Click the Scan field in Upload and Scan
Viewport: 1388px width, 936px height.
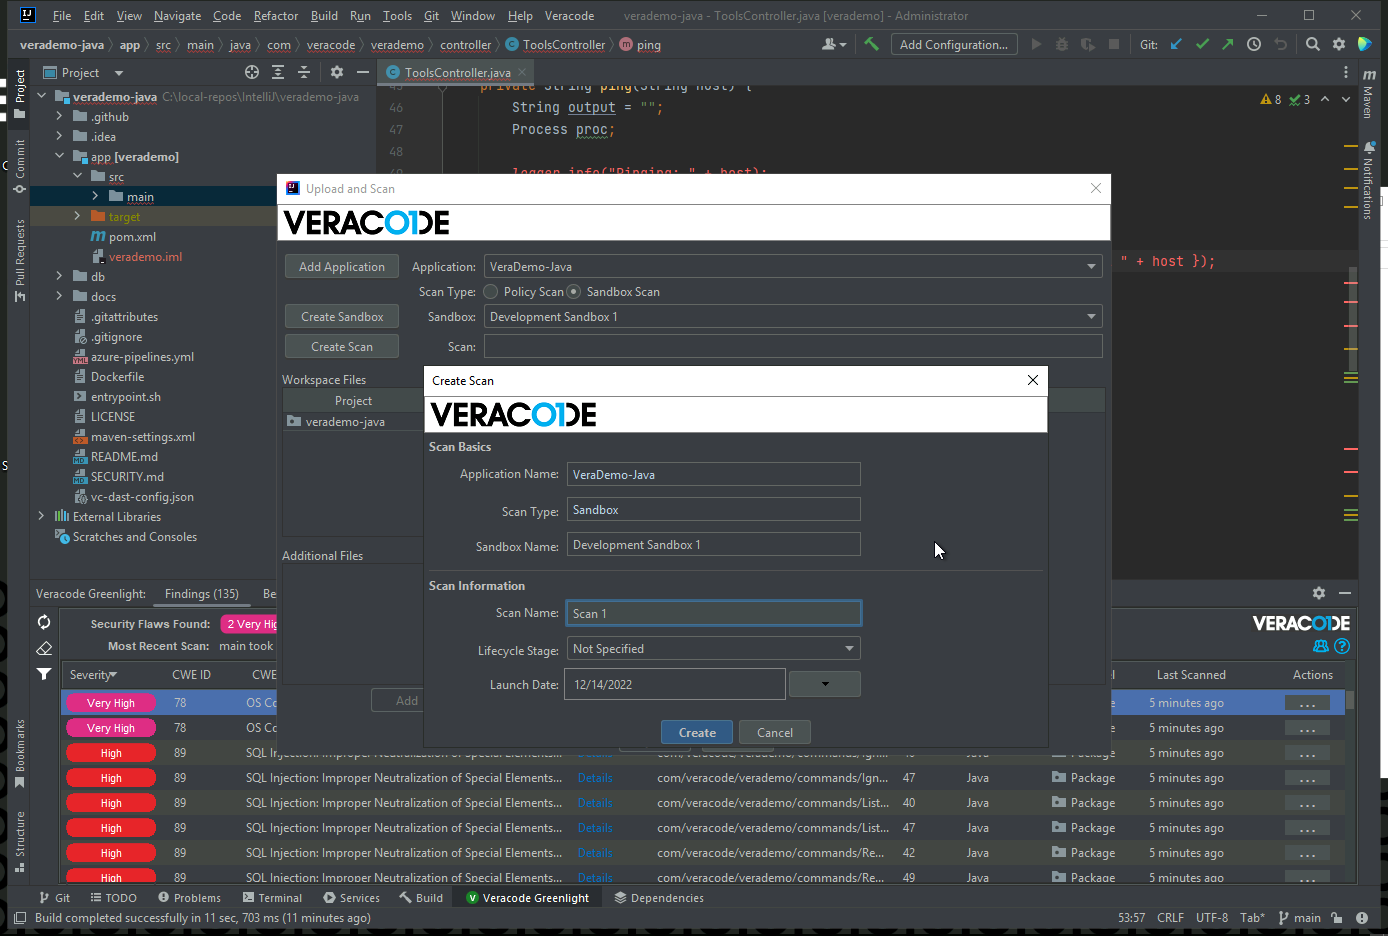click(x=793, y=346)
